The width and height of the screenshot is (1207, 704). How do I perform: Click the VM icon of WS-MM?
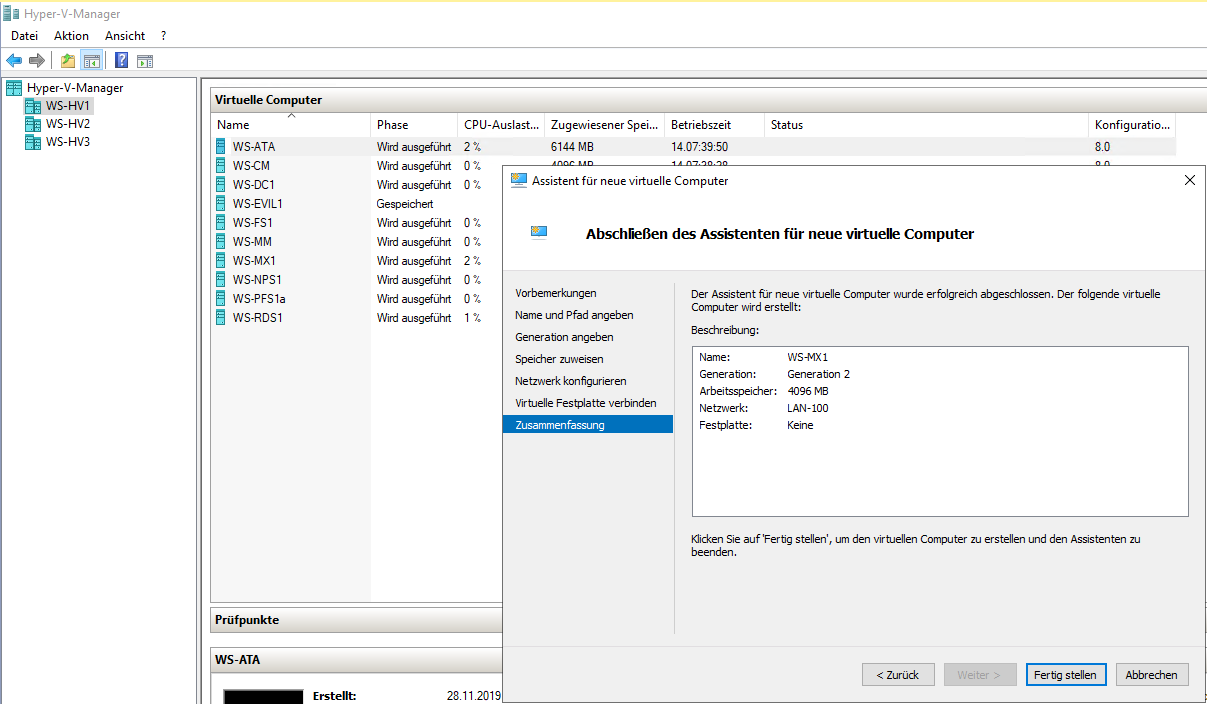222,241
